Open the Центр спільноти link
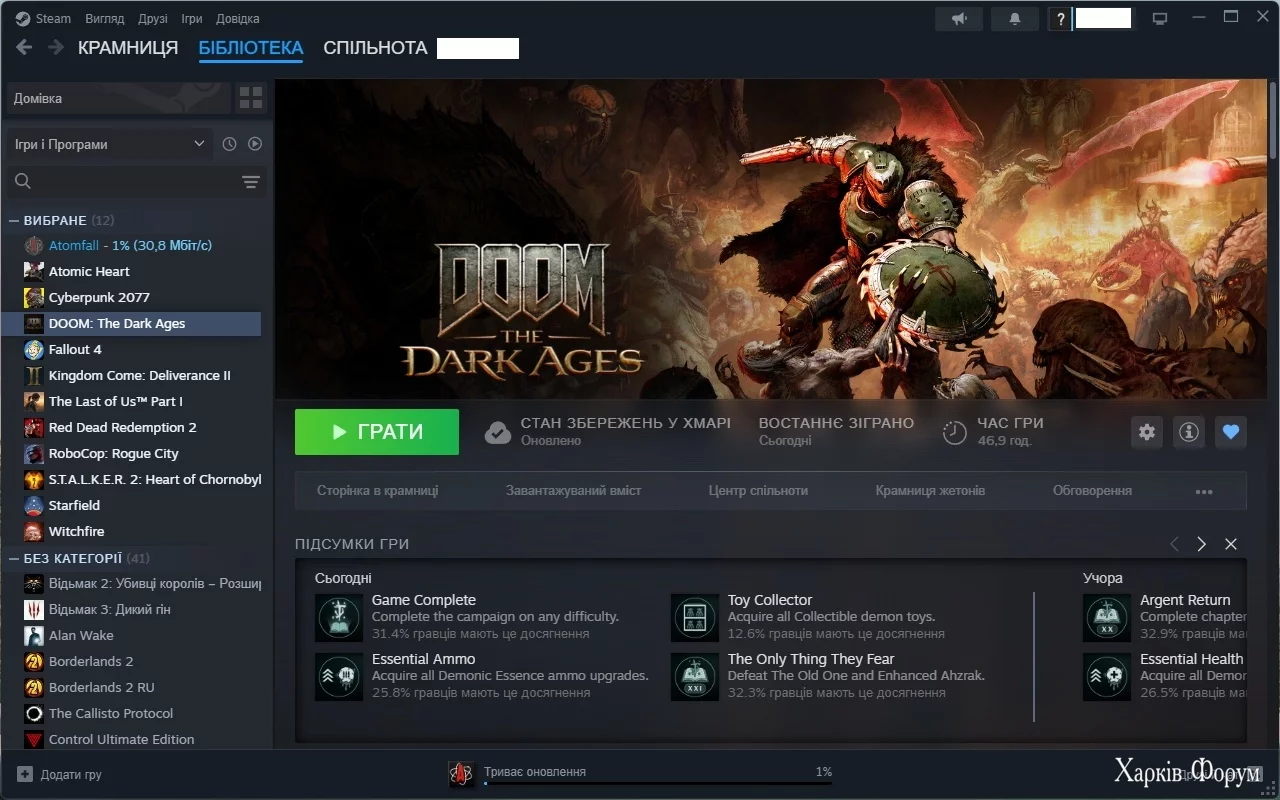Image resolution: width=1280 pixels, height=800 pixels. [758, 491]
